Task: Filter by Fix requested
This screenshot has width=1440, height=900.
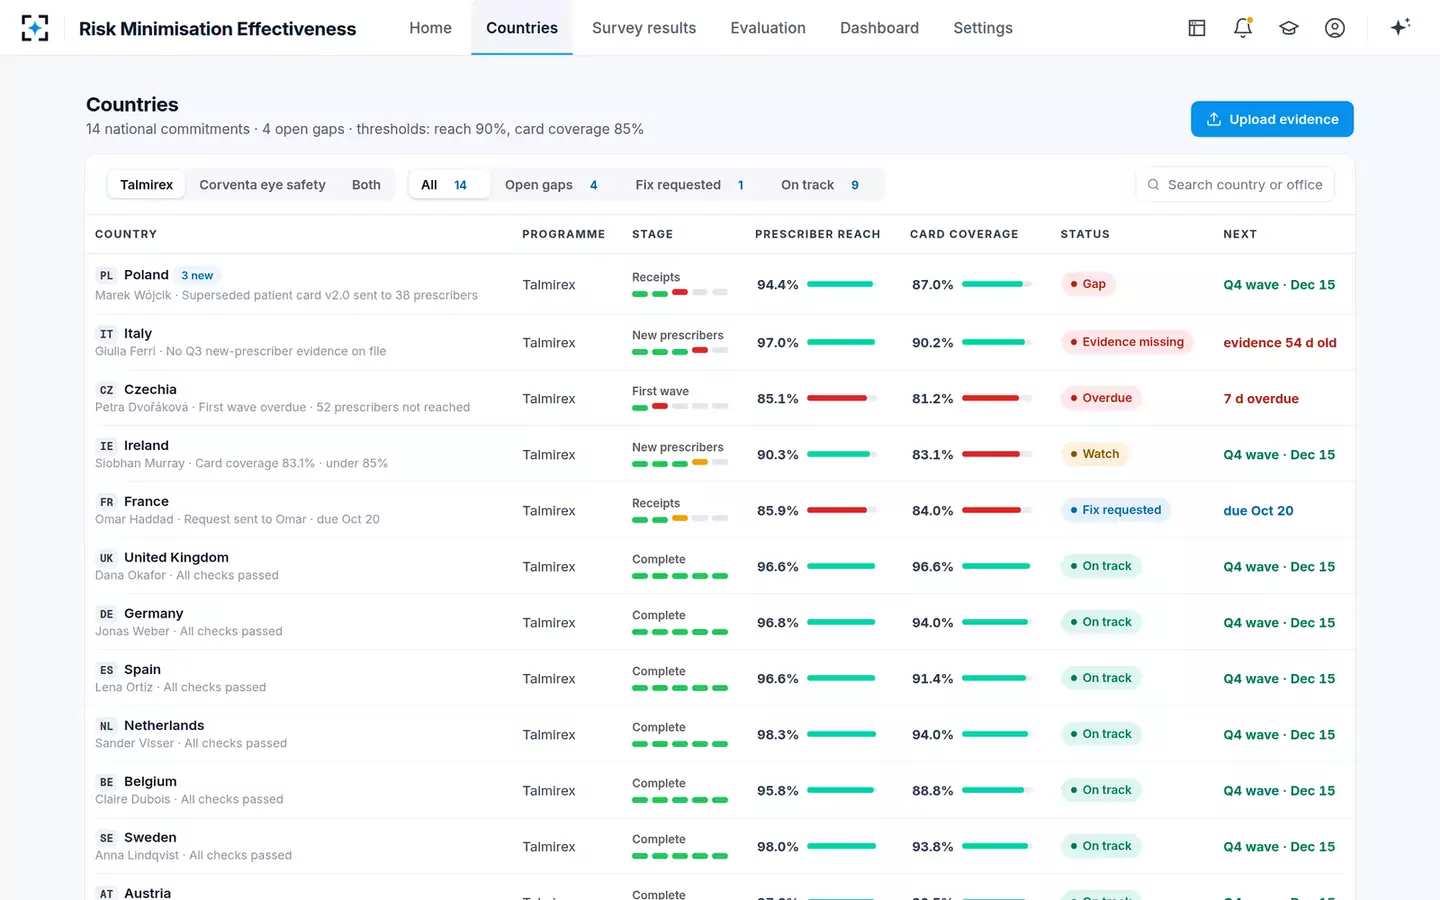Action: click(x=689, y=185)
